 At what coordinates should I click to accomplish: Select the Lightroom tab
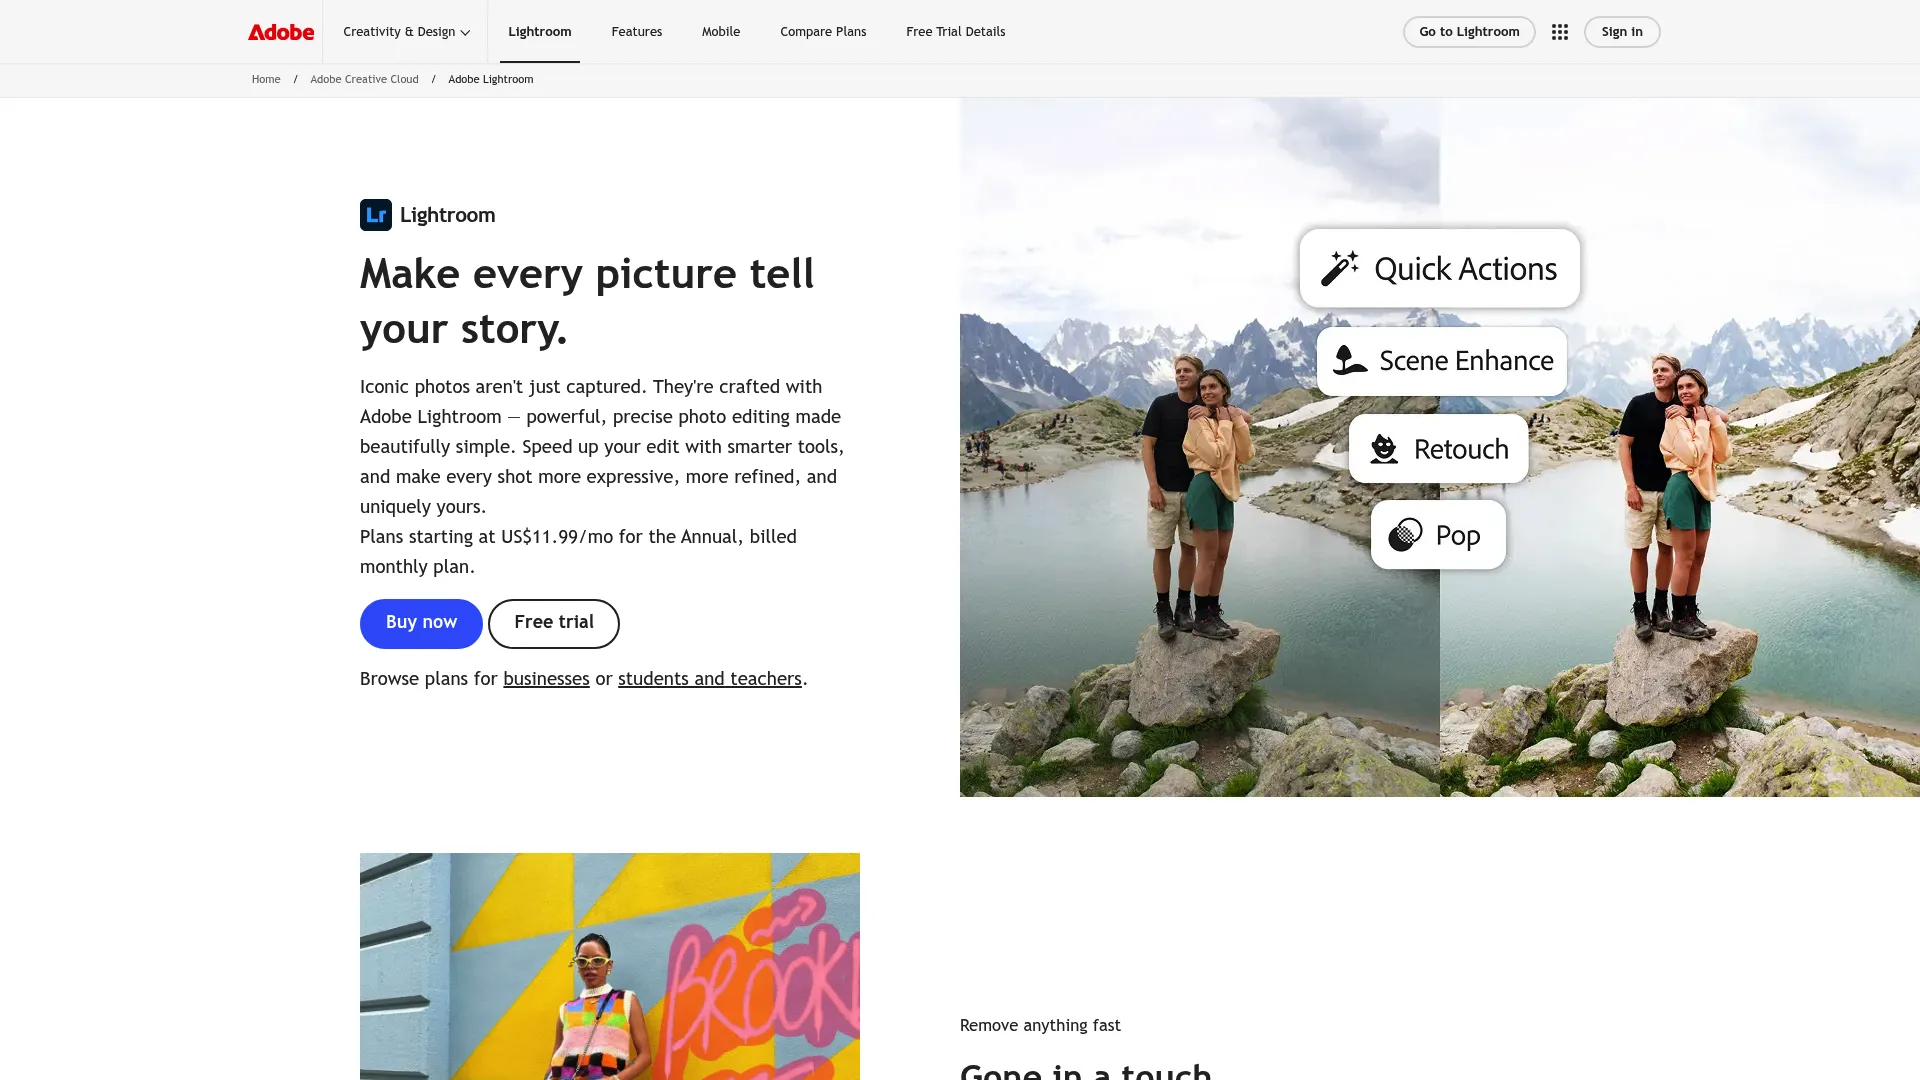540,32
